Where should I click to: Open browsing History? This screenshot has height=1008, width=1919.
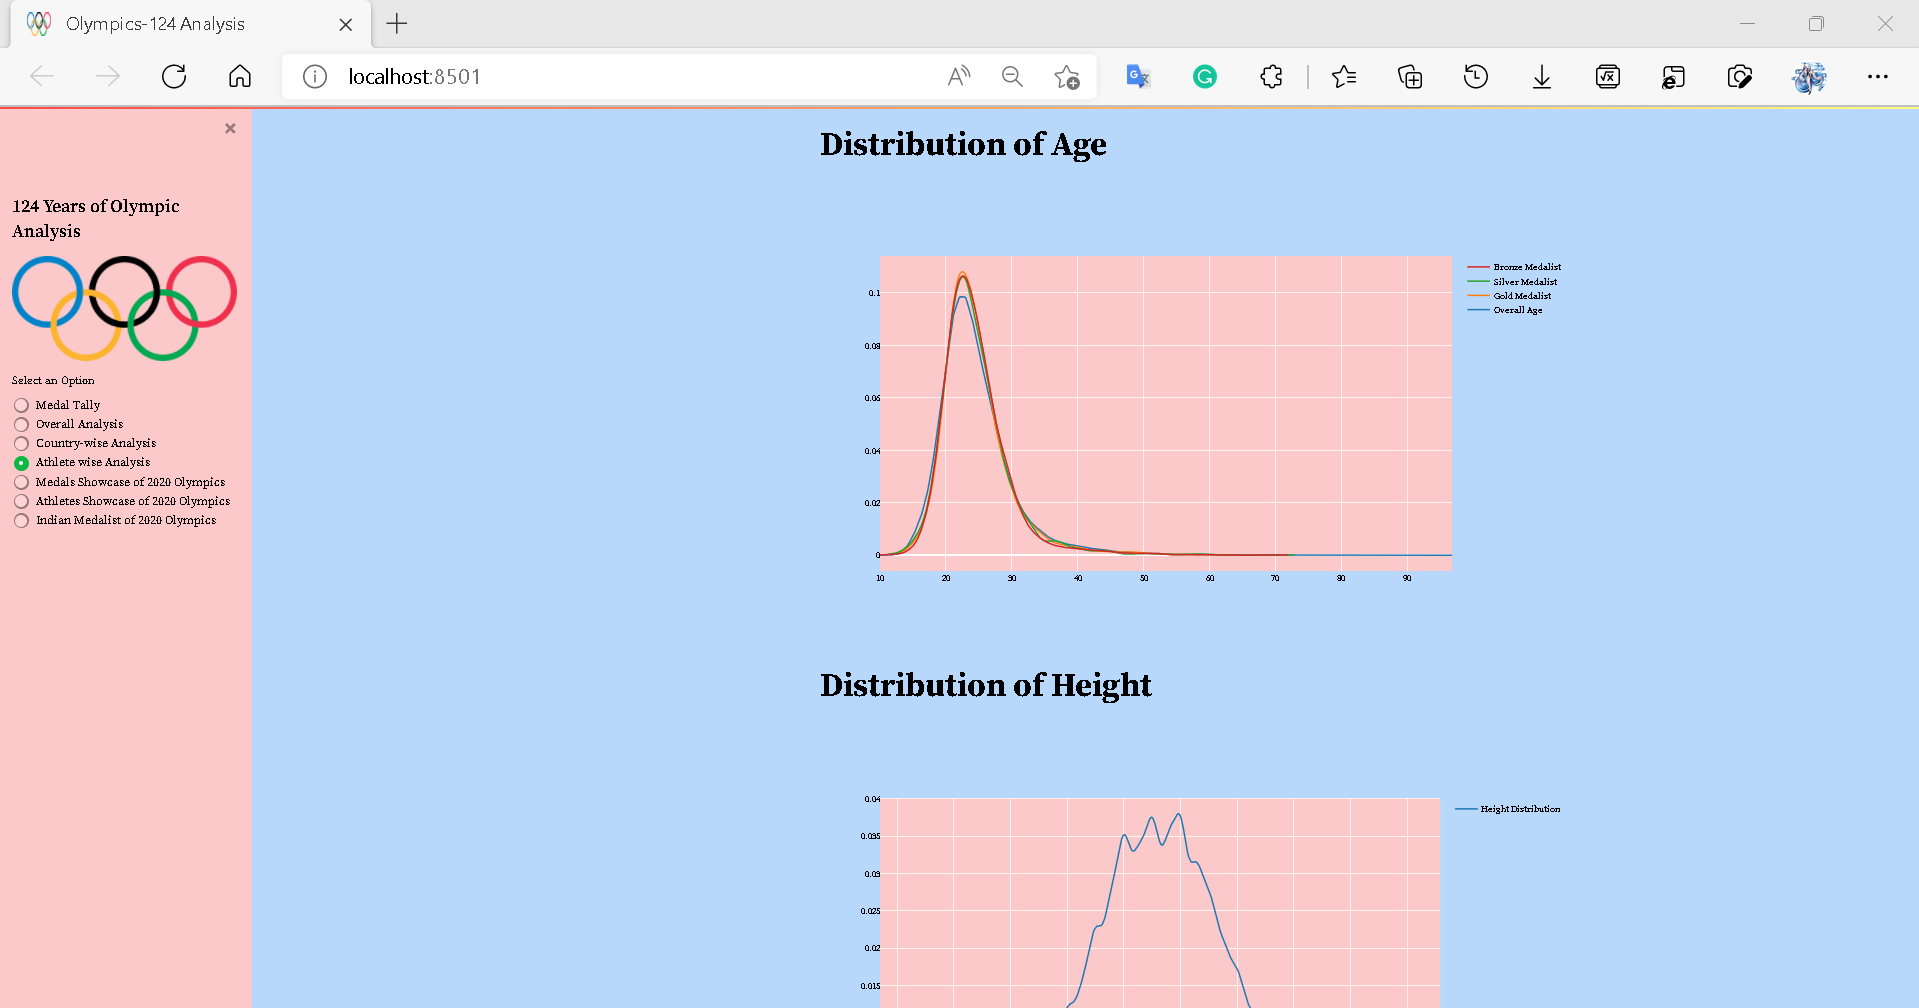(x=1476, y=76)
